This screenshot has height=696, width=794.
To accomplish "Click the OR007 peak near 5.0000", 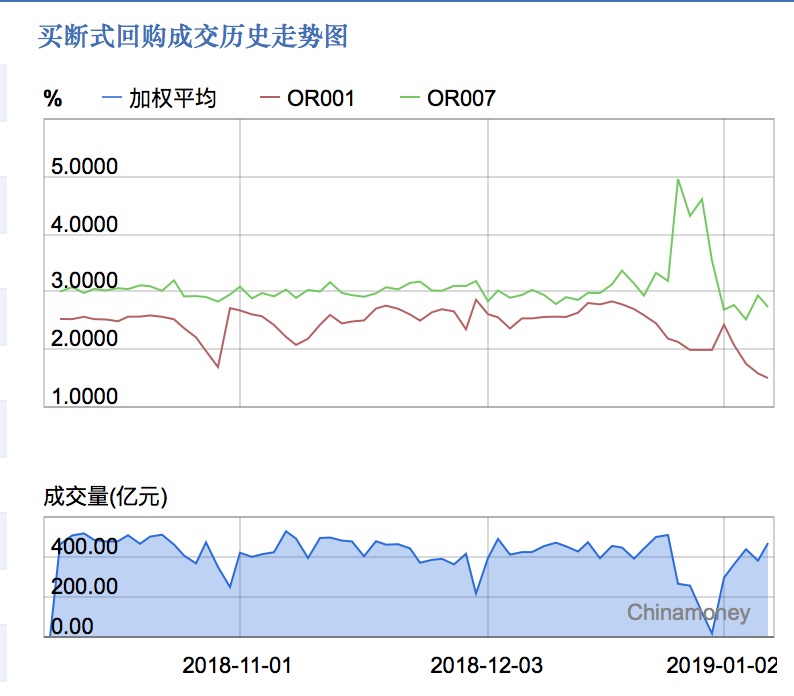I will click(x=678, y=179).
